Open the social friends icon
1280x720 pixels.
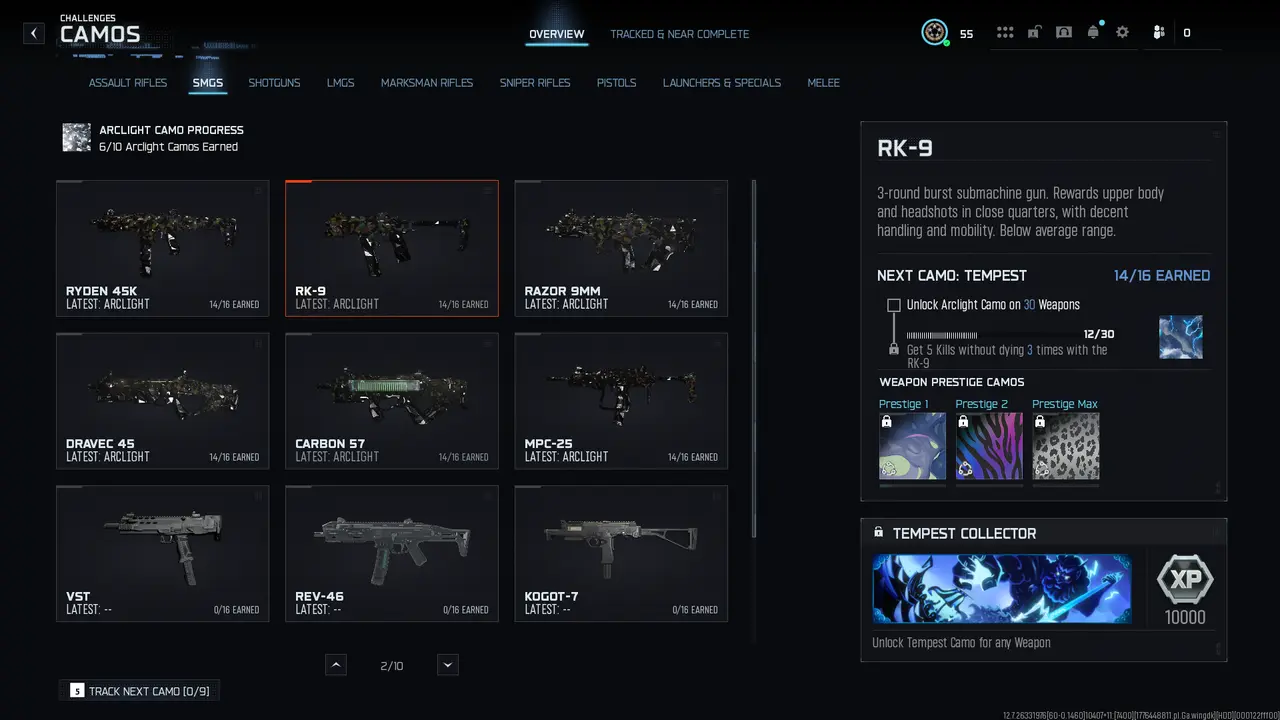click(1158, 33)
